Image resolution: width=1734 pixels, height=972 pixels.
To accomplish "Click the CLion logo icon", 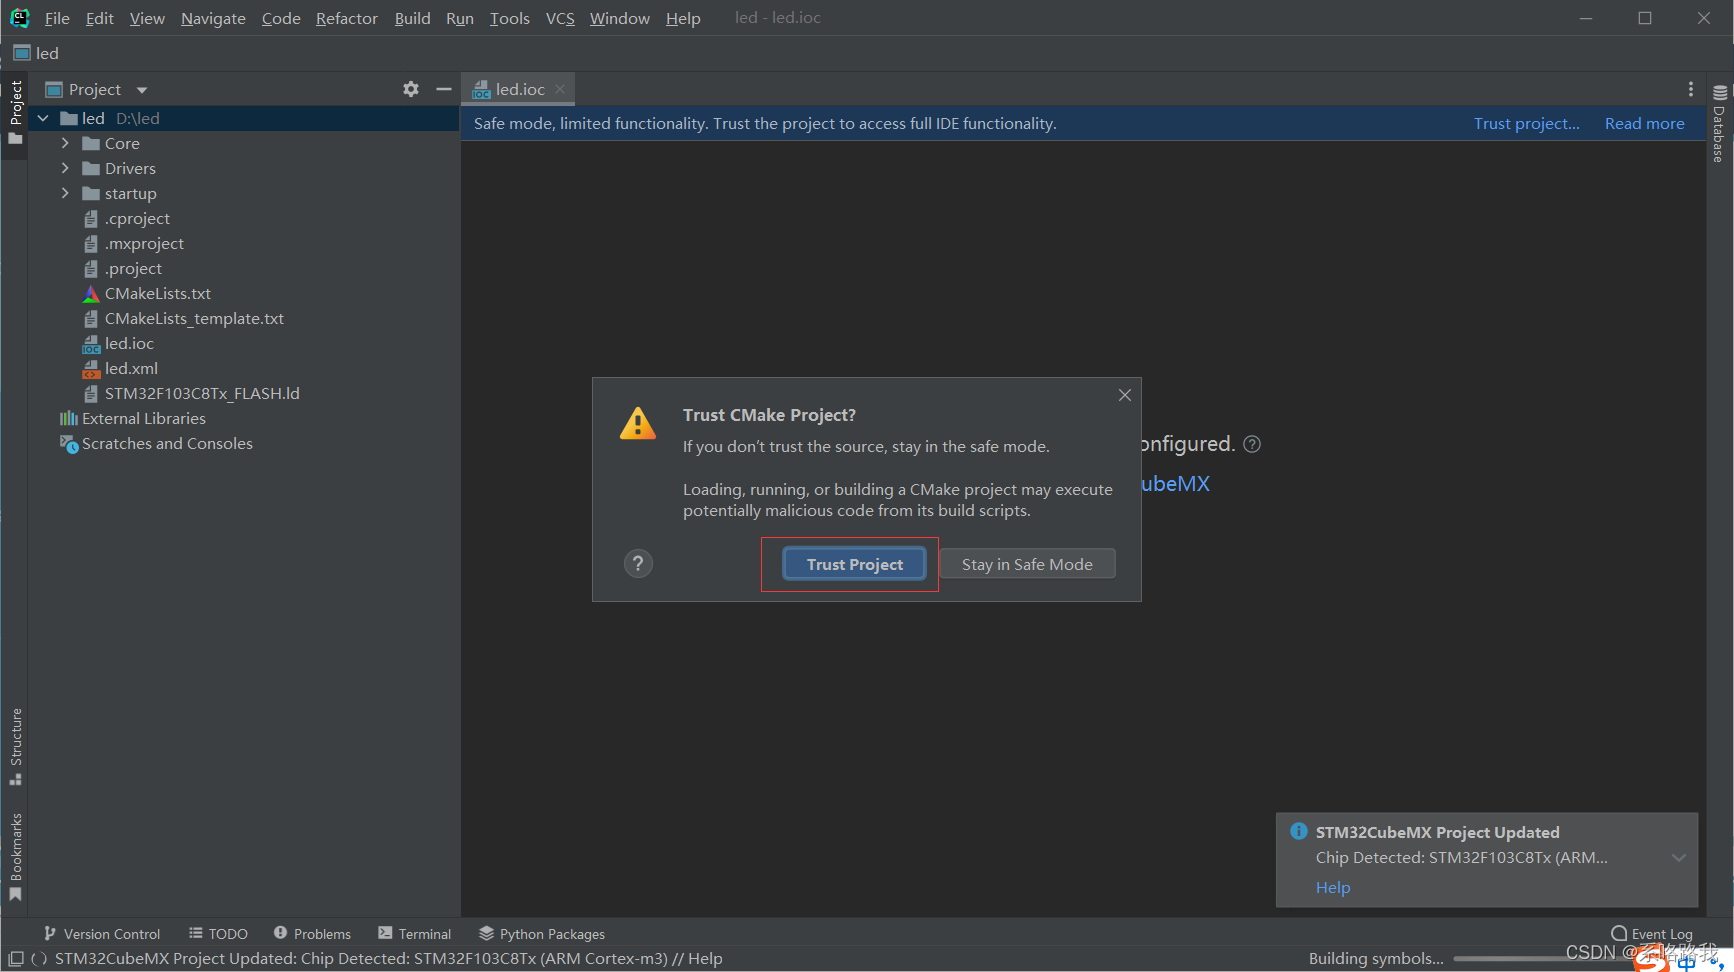I will click(x=19, y=18).
